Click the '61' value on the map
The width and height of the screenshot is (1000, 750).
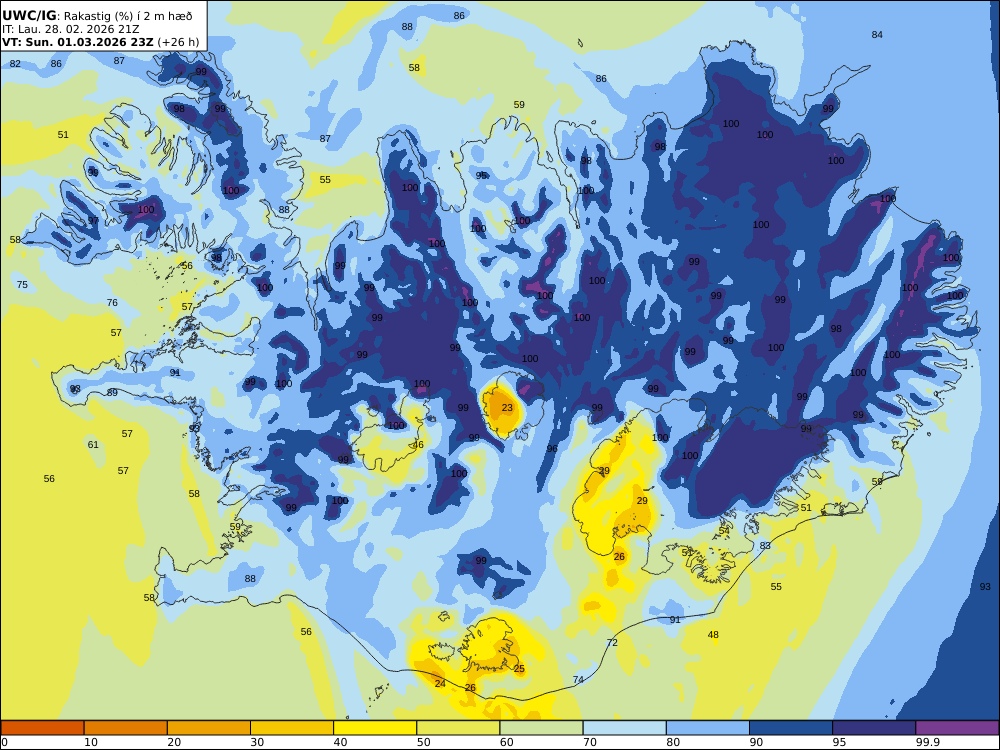[93, 445]
